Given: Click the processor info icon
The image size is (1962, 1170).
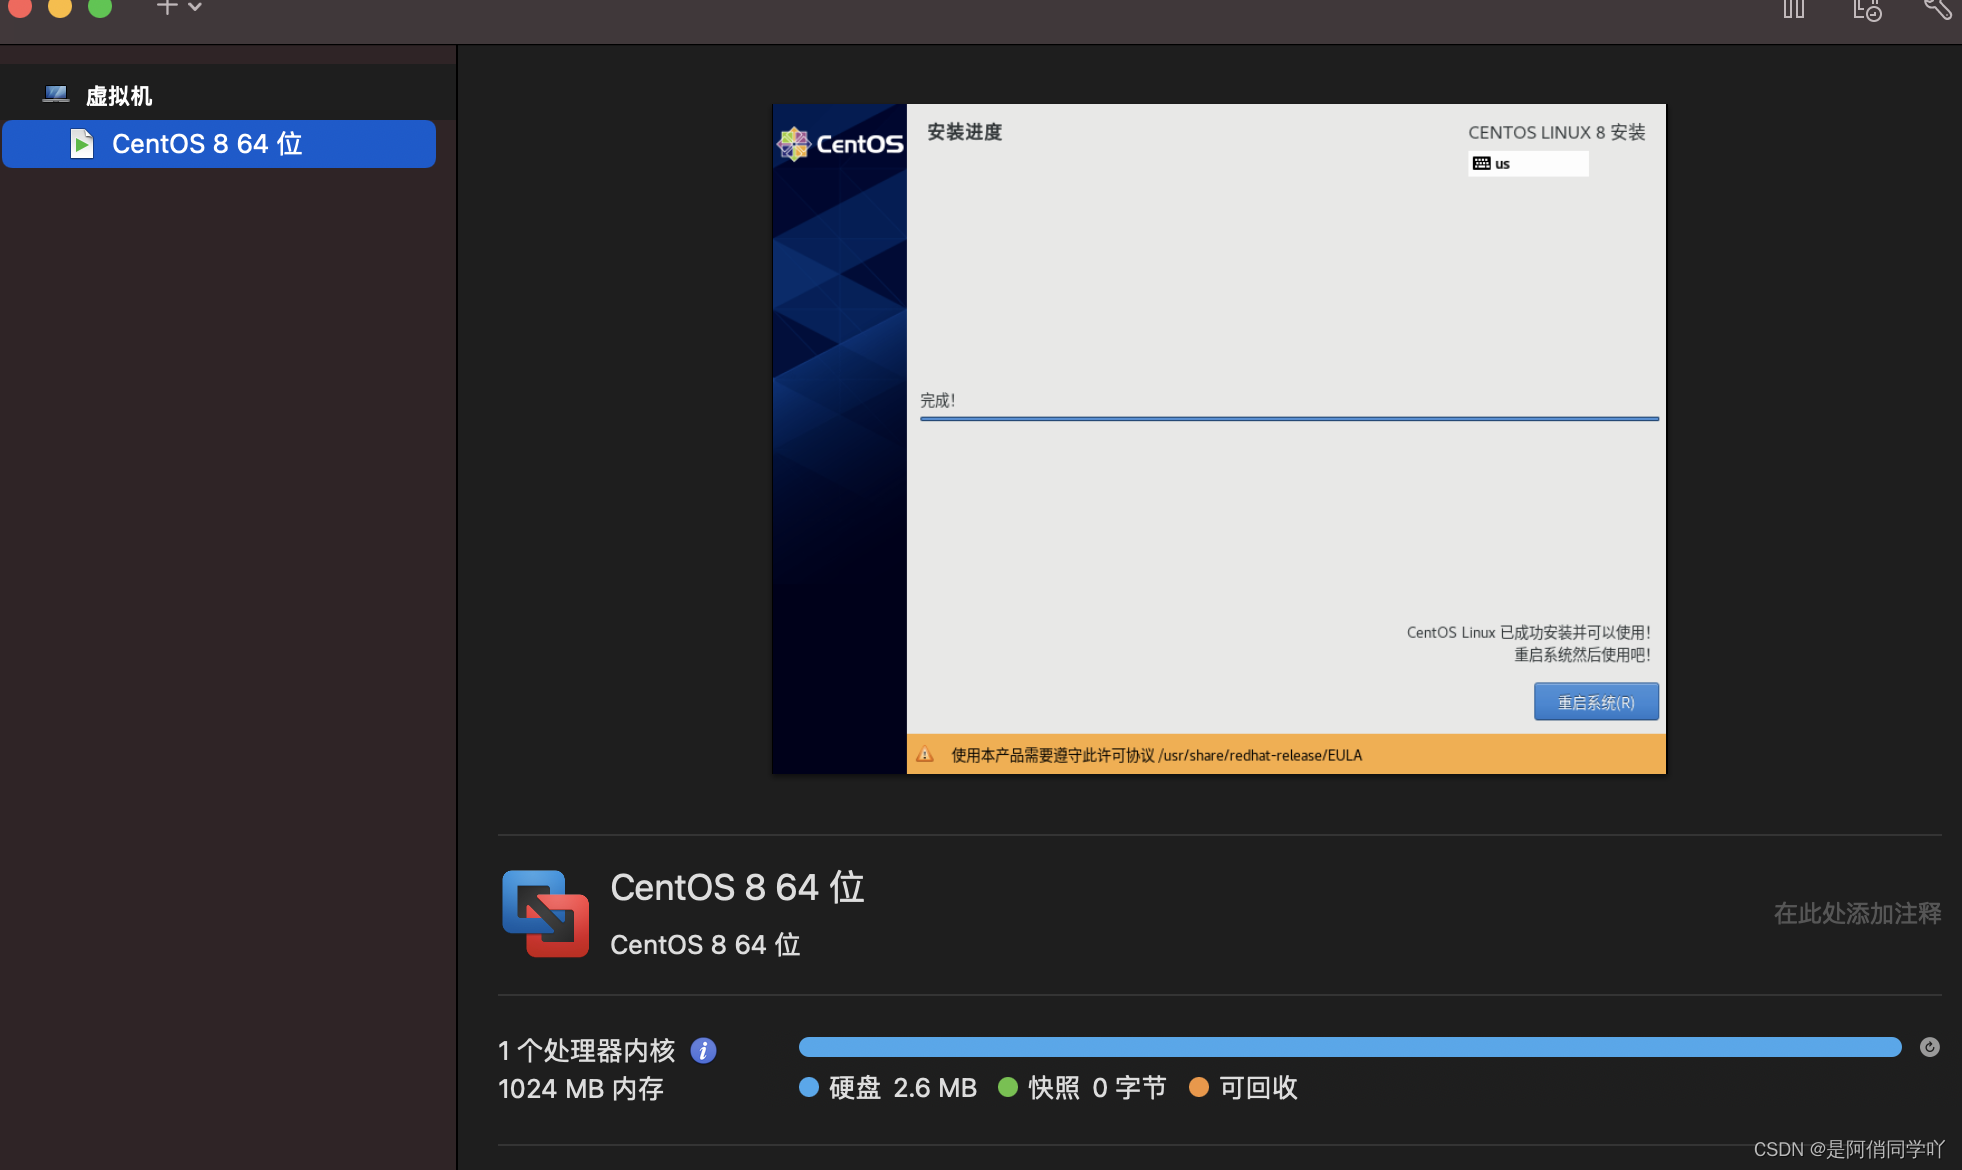Looking at the screenshot, I should point(703,1051).
